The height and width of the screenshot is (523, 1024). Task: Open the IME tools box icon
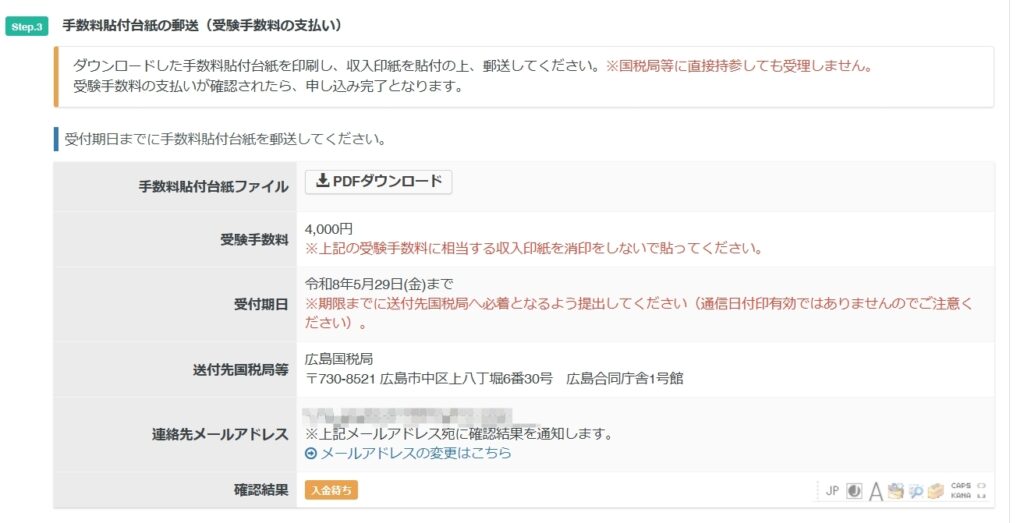pyautogui.click(x=935, y=491)
